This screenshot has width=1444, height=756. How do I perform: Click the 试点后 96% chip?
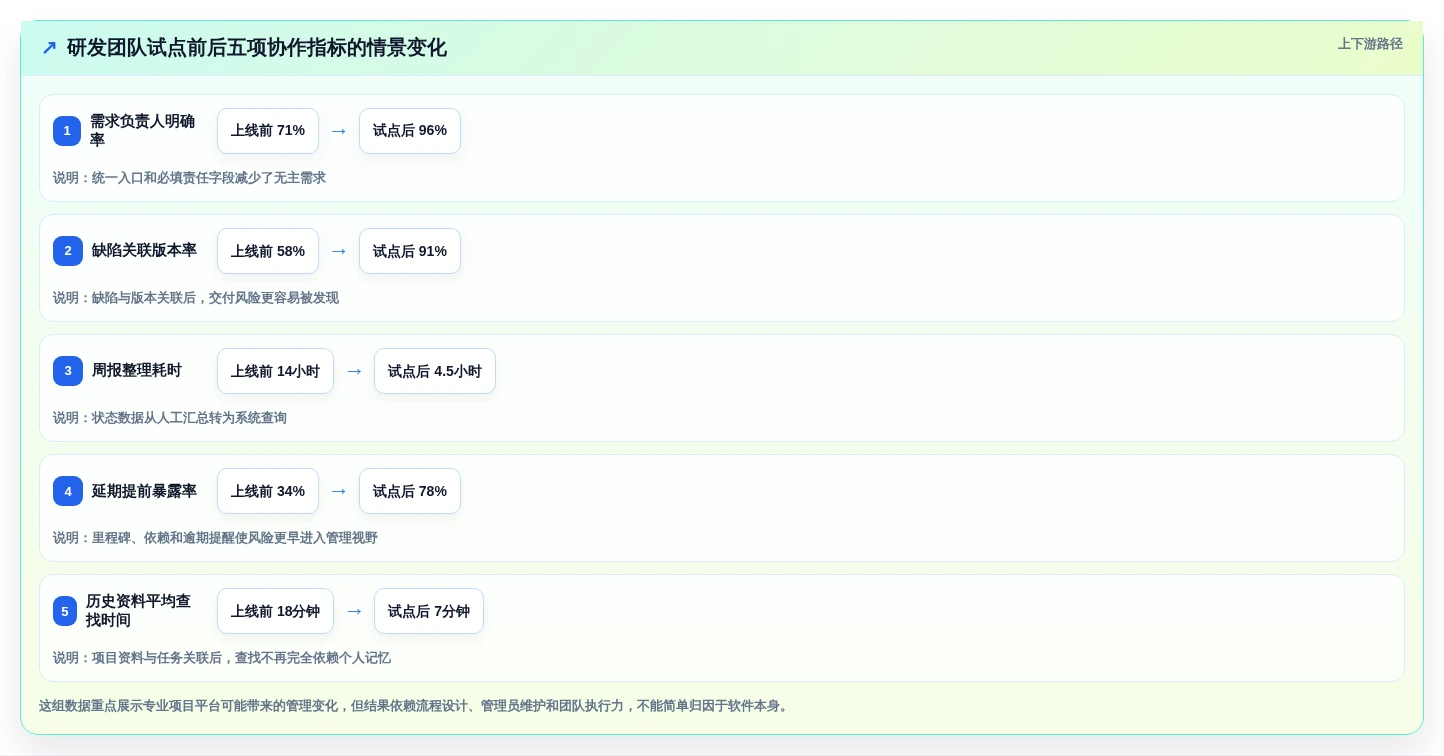tap(410, 131)
